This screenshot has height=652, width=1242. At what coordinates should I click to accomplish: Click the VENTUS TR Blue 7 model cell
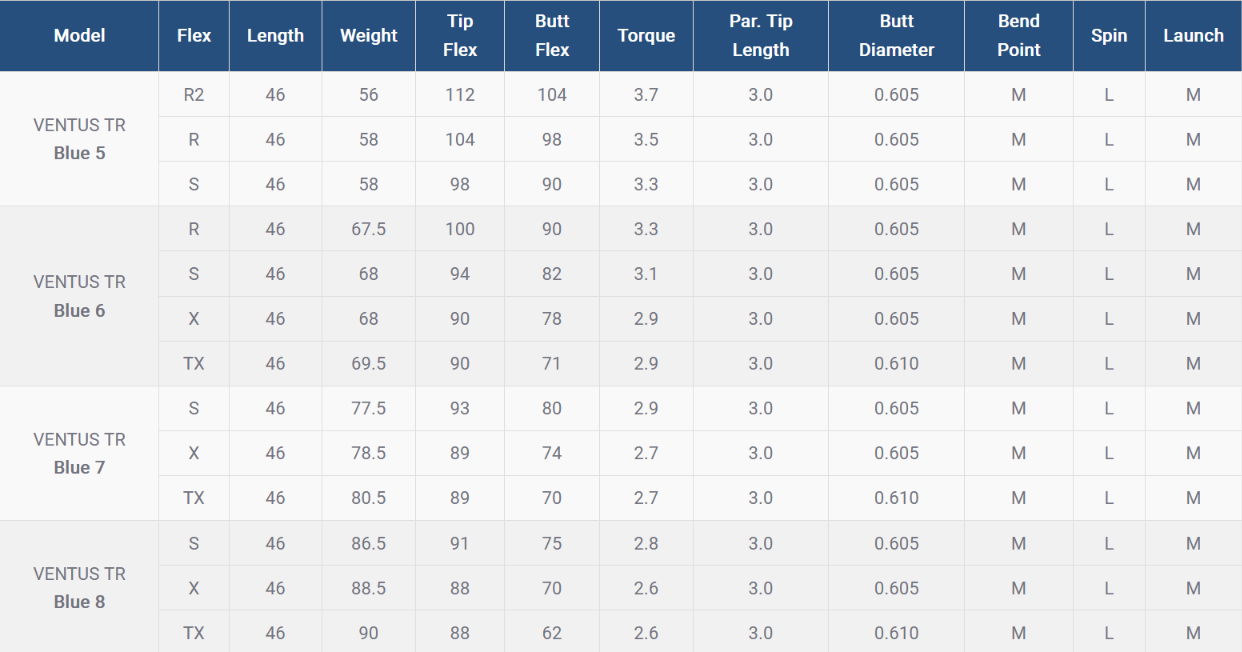(x=79, y=453)
